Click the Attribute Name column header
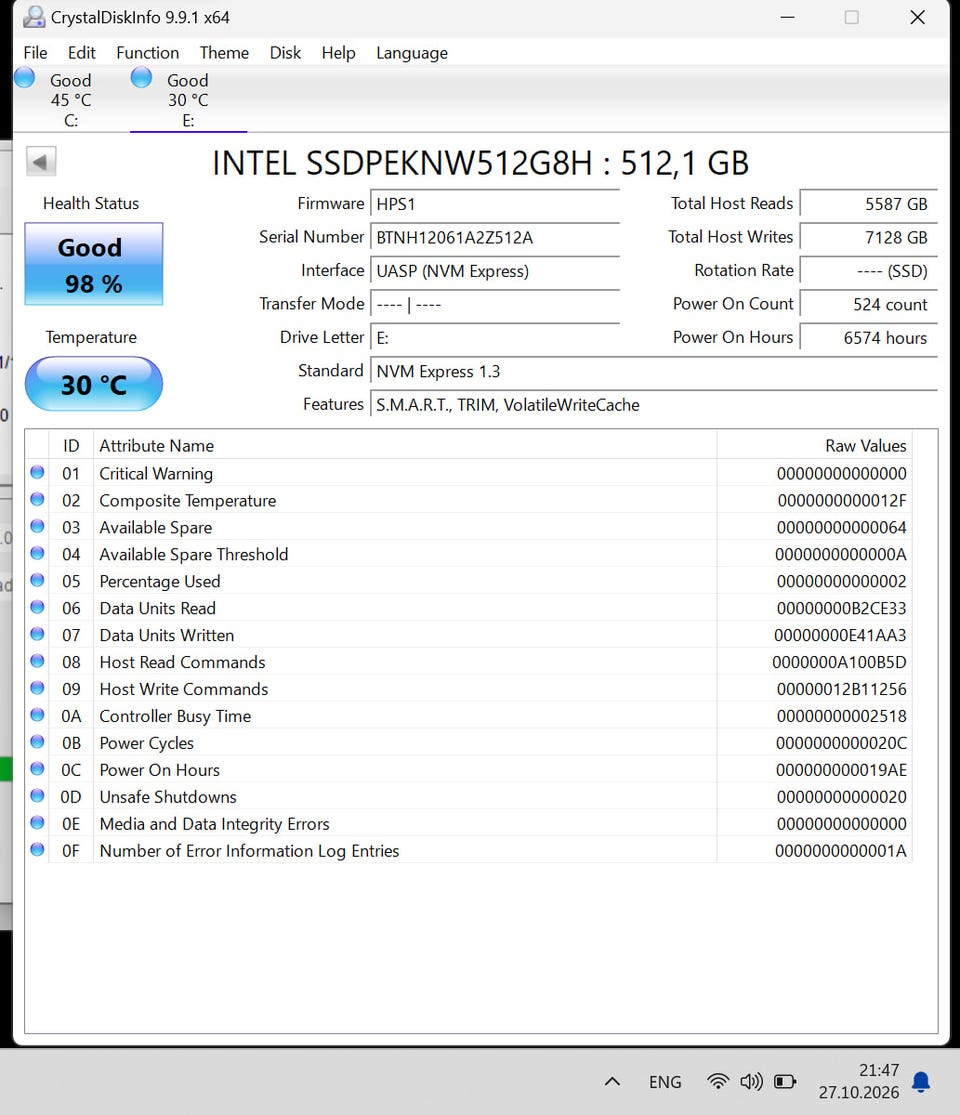 (x=405, y=445)
